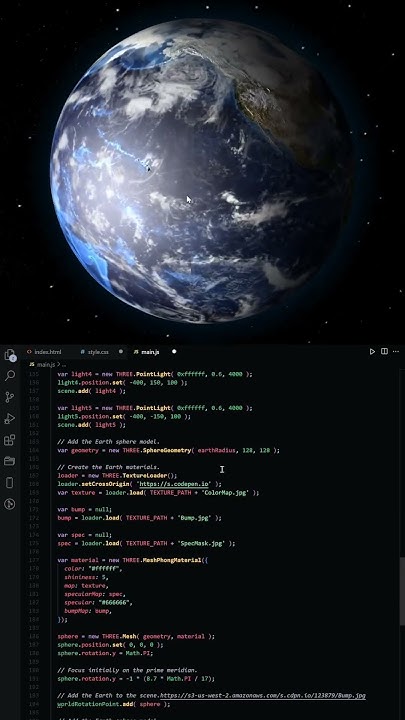Split the editor to the right
The image size is (405, 720).
(384, 351)
